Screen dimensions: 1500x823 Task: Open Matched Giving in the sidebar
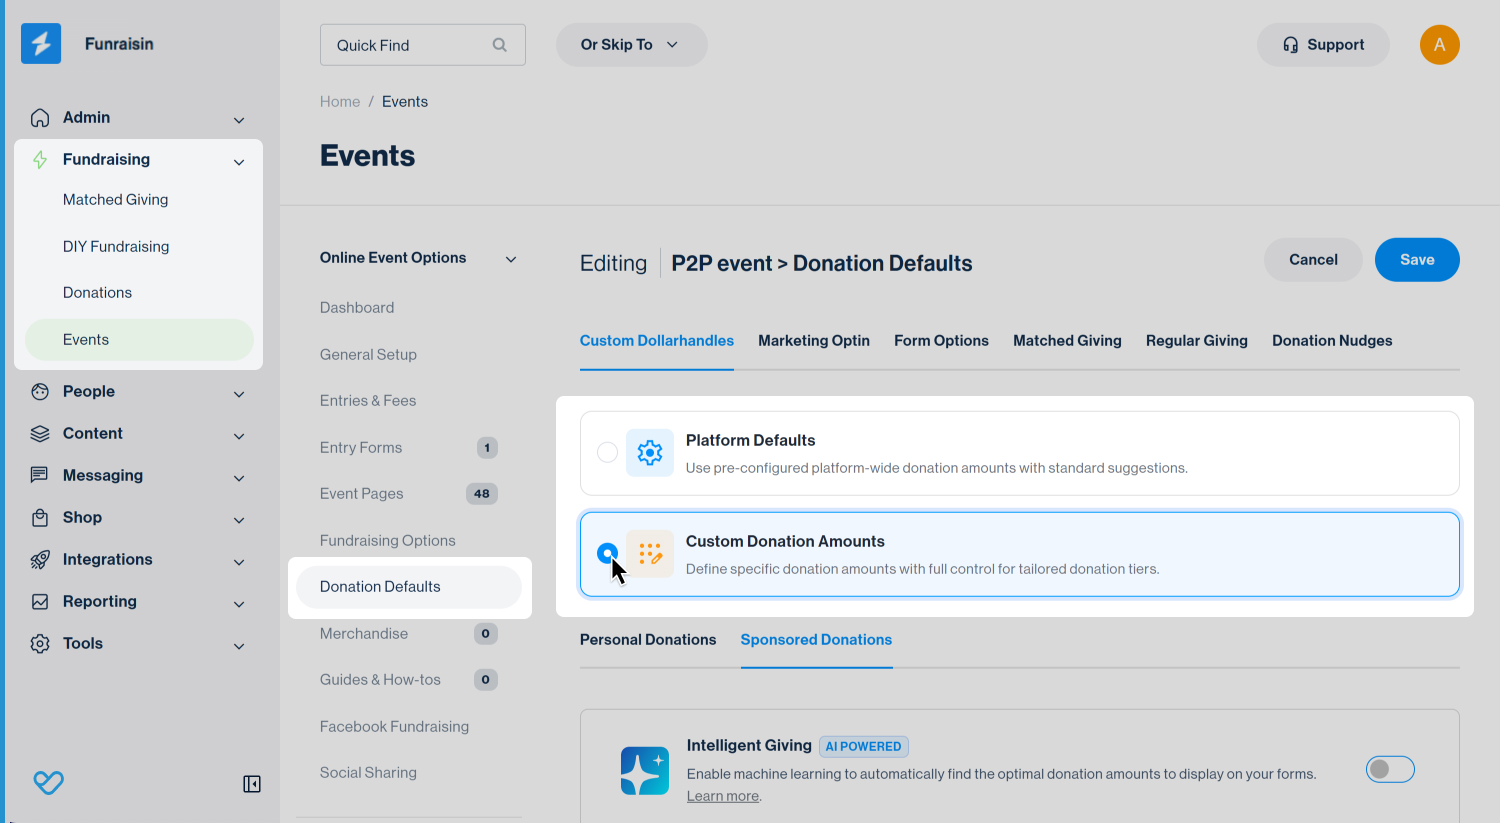click(x=116, y=200)
